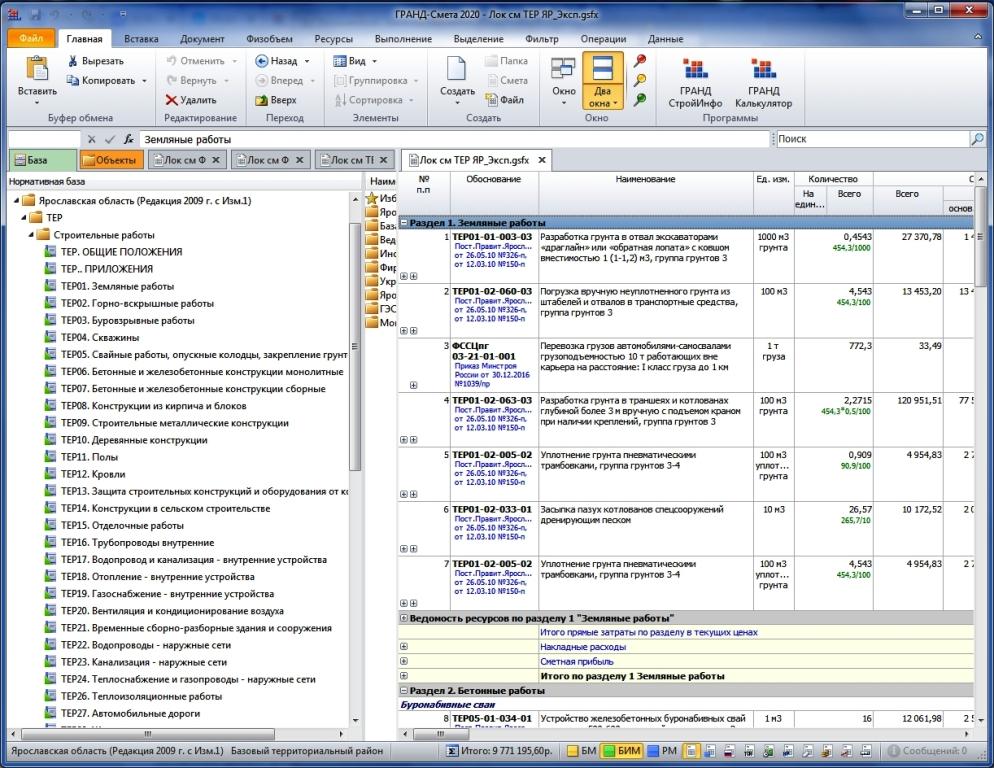The height and width of the screenshot is (768, 994).
Task: Toggle the БИМ calculation mode
Action: [x=622, y=751]
